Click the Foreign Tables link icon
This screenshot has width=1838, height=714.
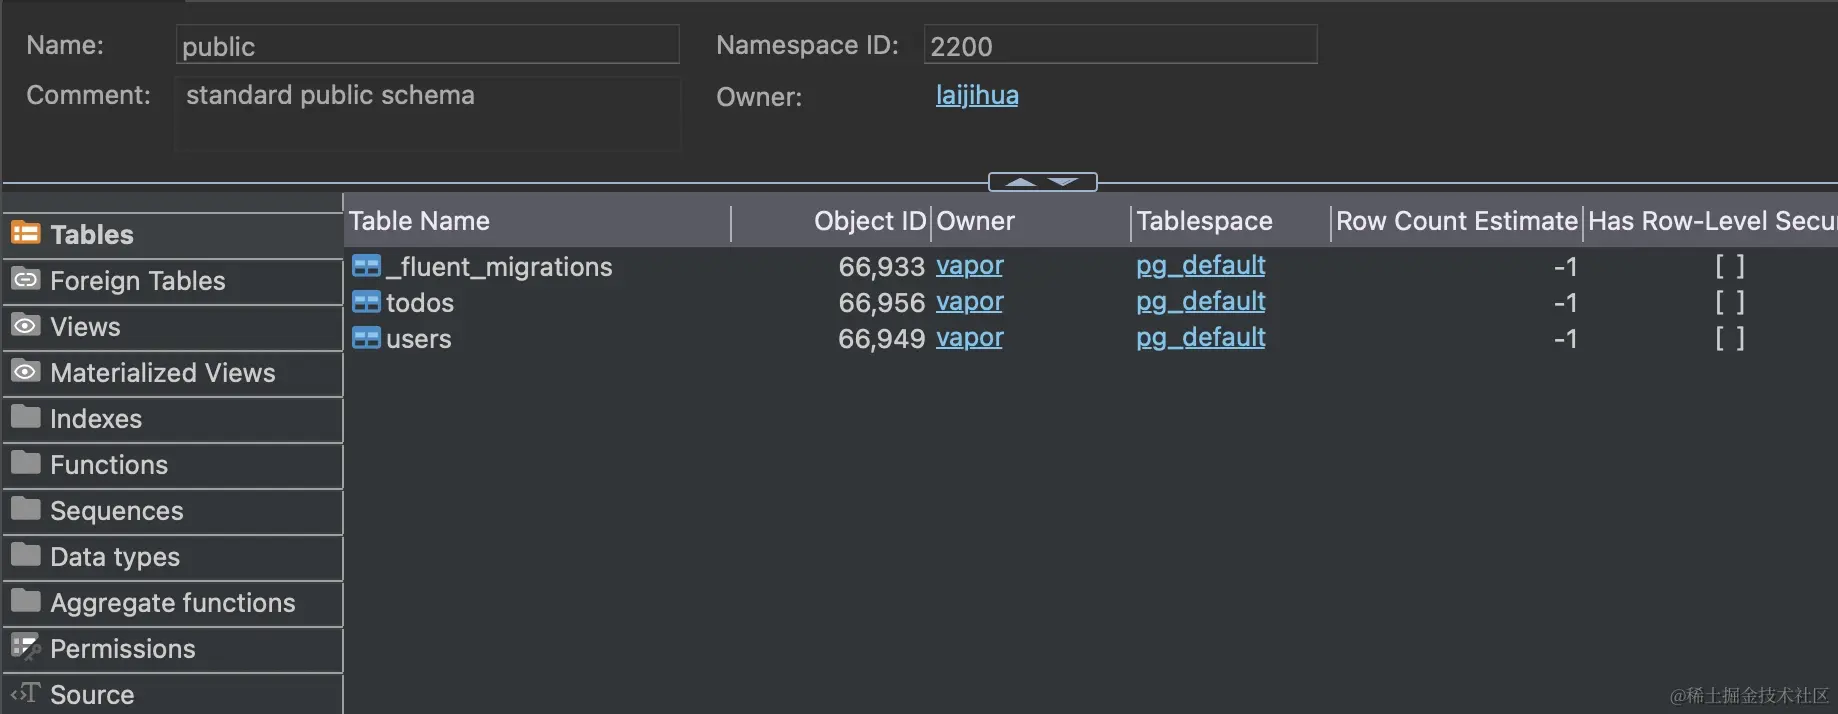click(26, 279)
